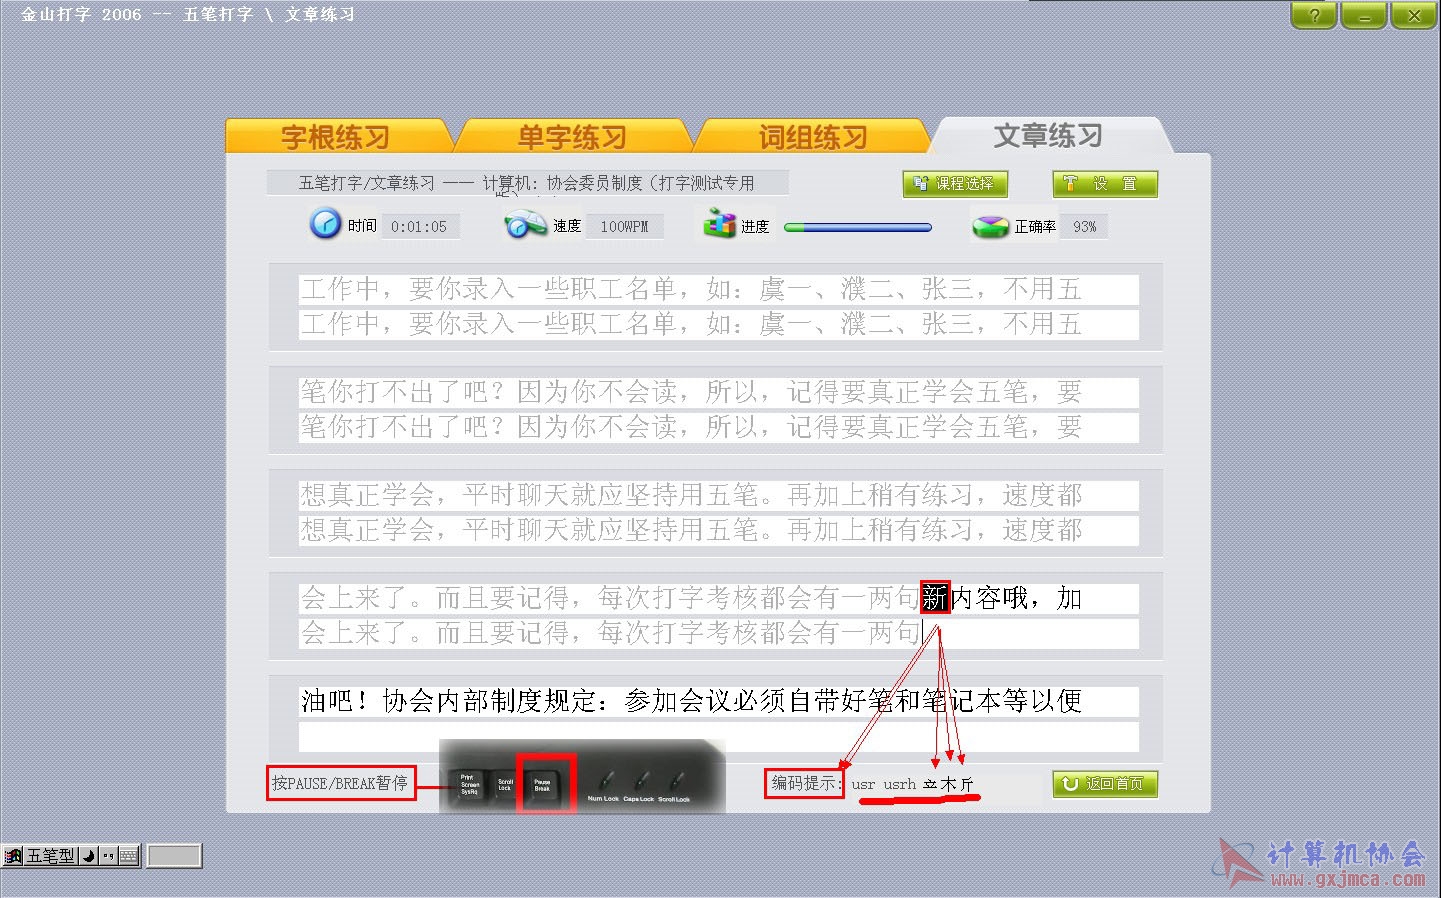Image resolution: width=1441 pixels, height=898 pixels.
Task: Click the typed line ending with 一两句
Action: coord(718,633)
